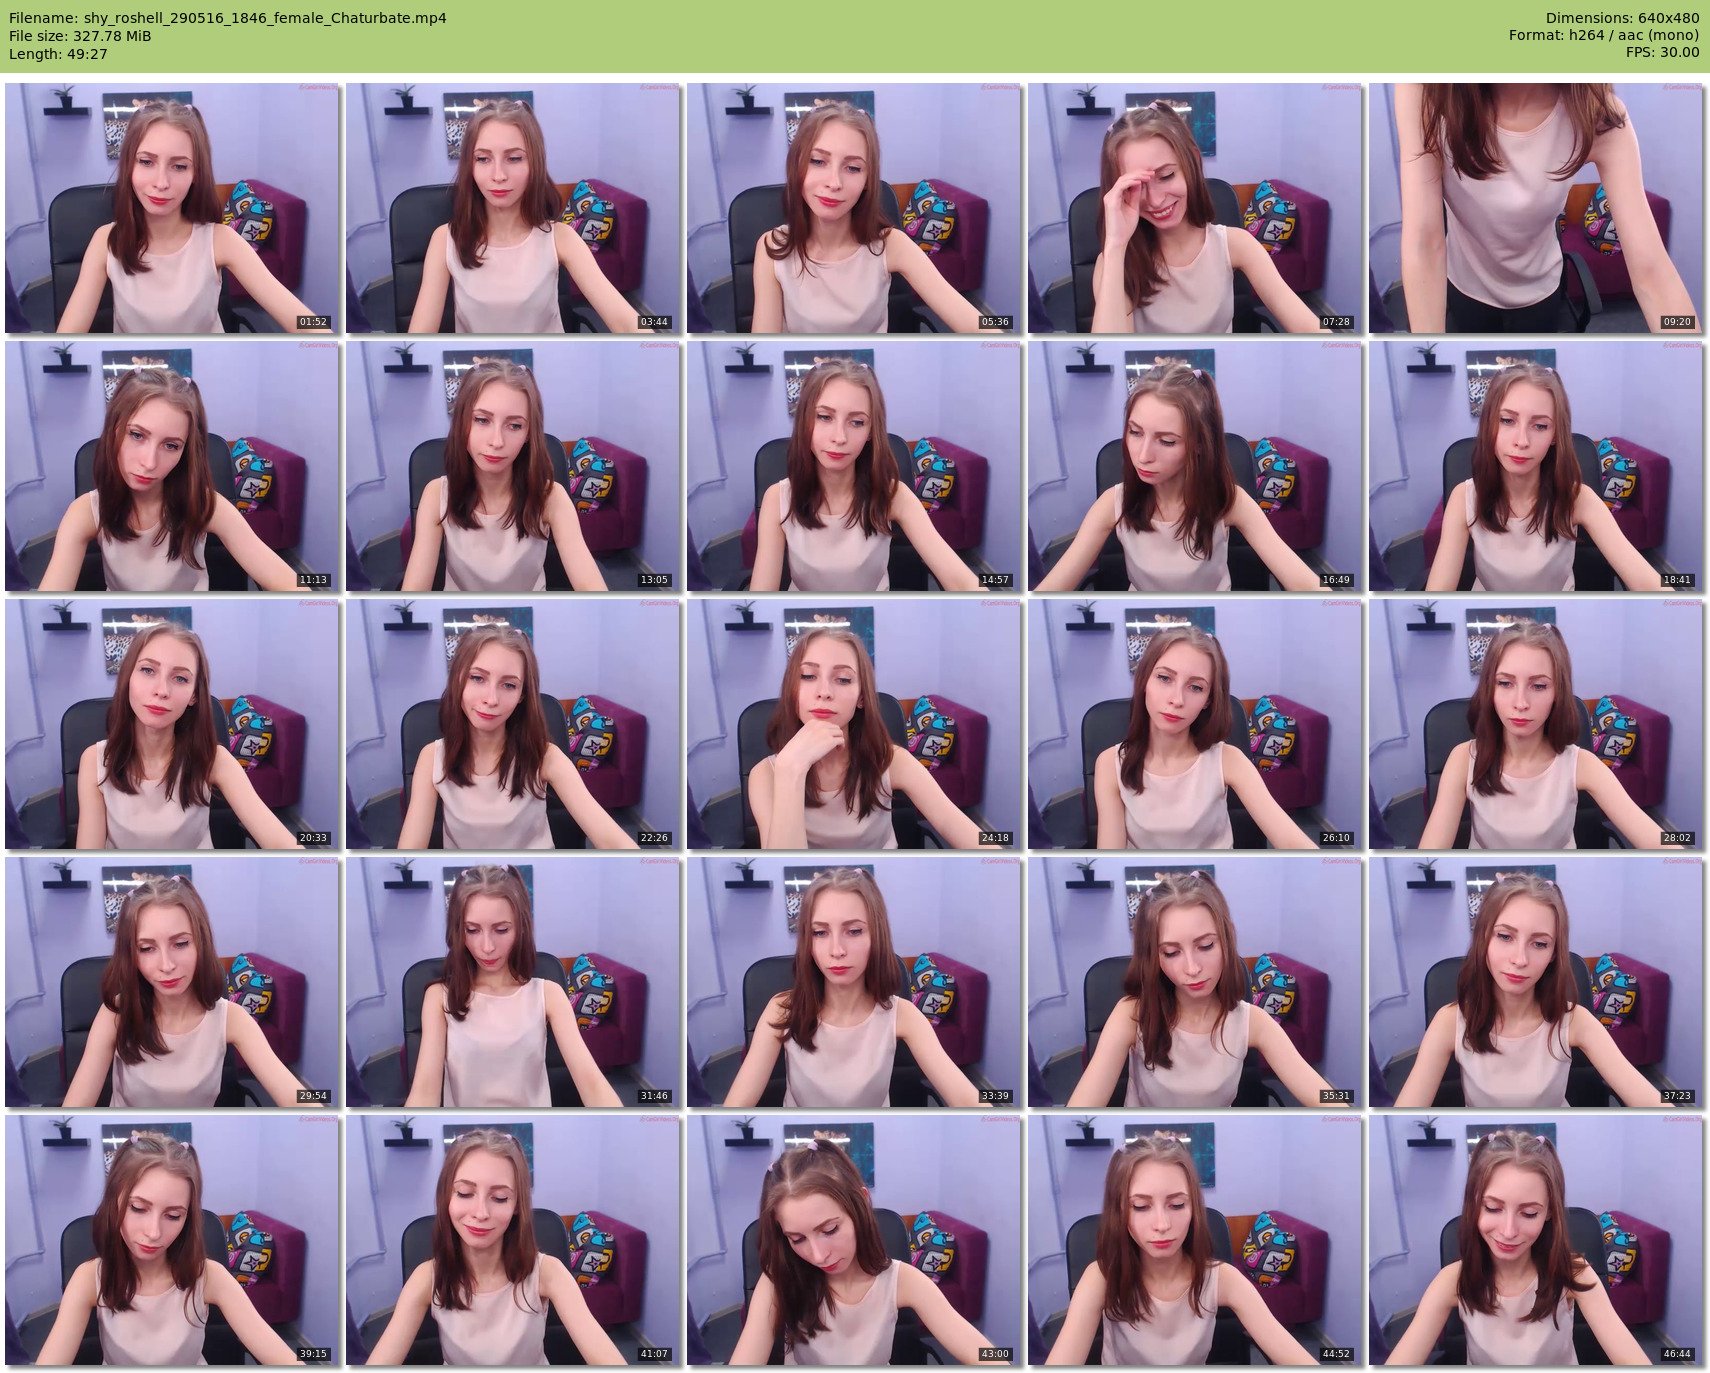Screen dimensions: 1710x1373
Task: Click the "Length: 49:27" text
Action: [x=58, y=54]
